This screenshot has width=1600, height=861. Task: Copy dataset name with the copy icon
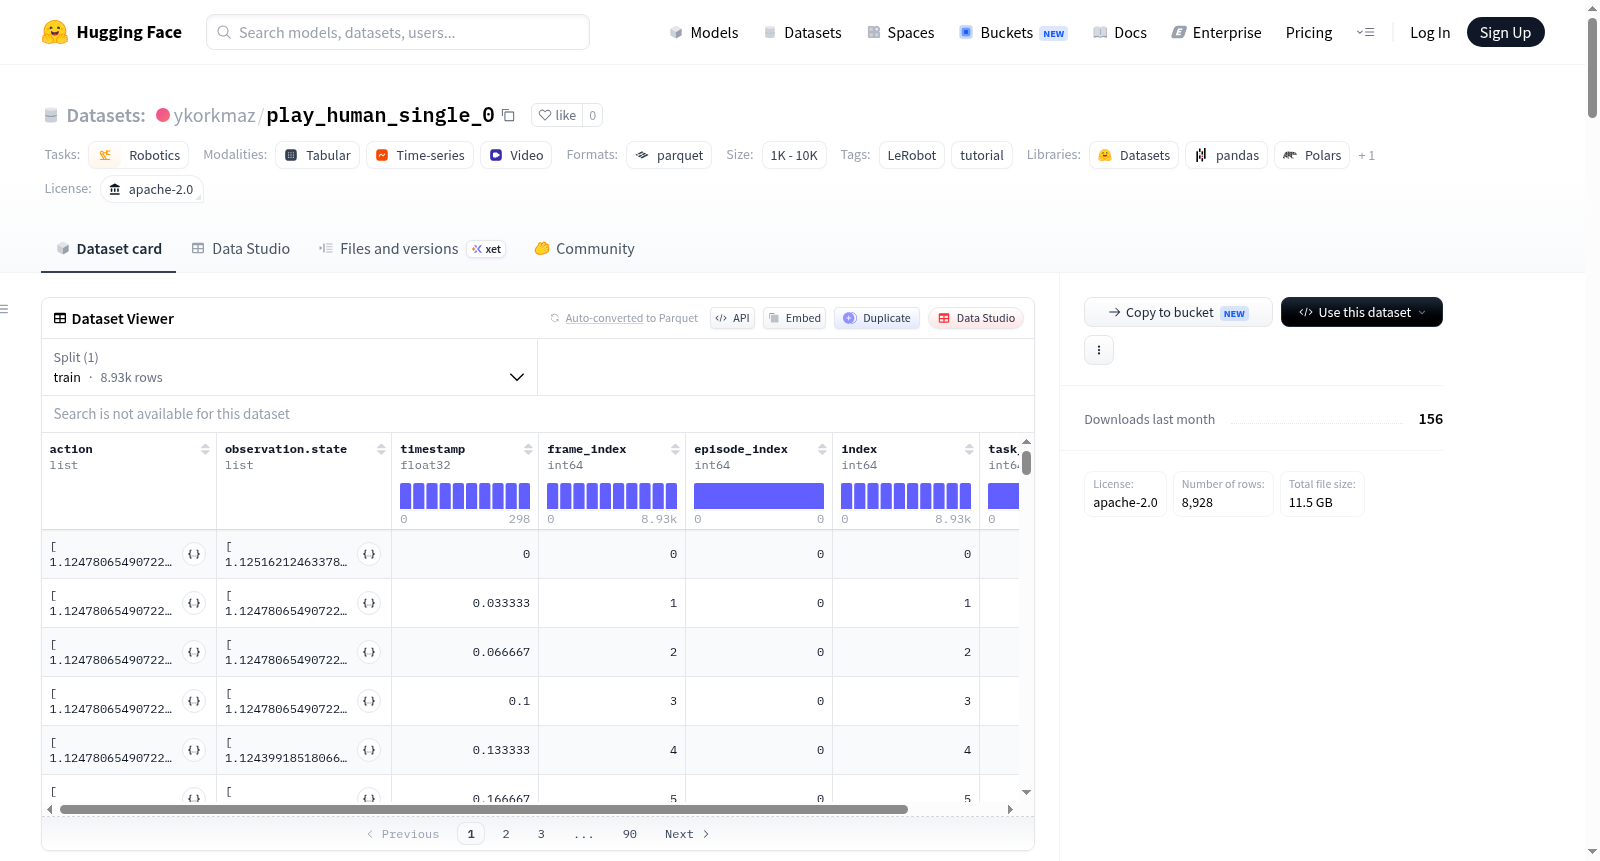(x=508, y=115)
